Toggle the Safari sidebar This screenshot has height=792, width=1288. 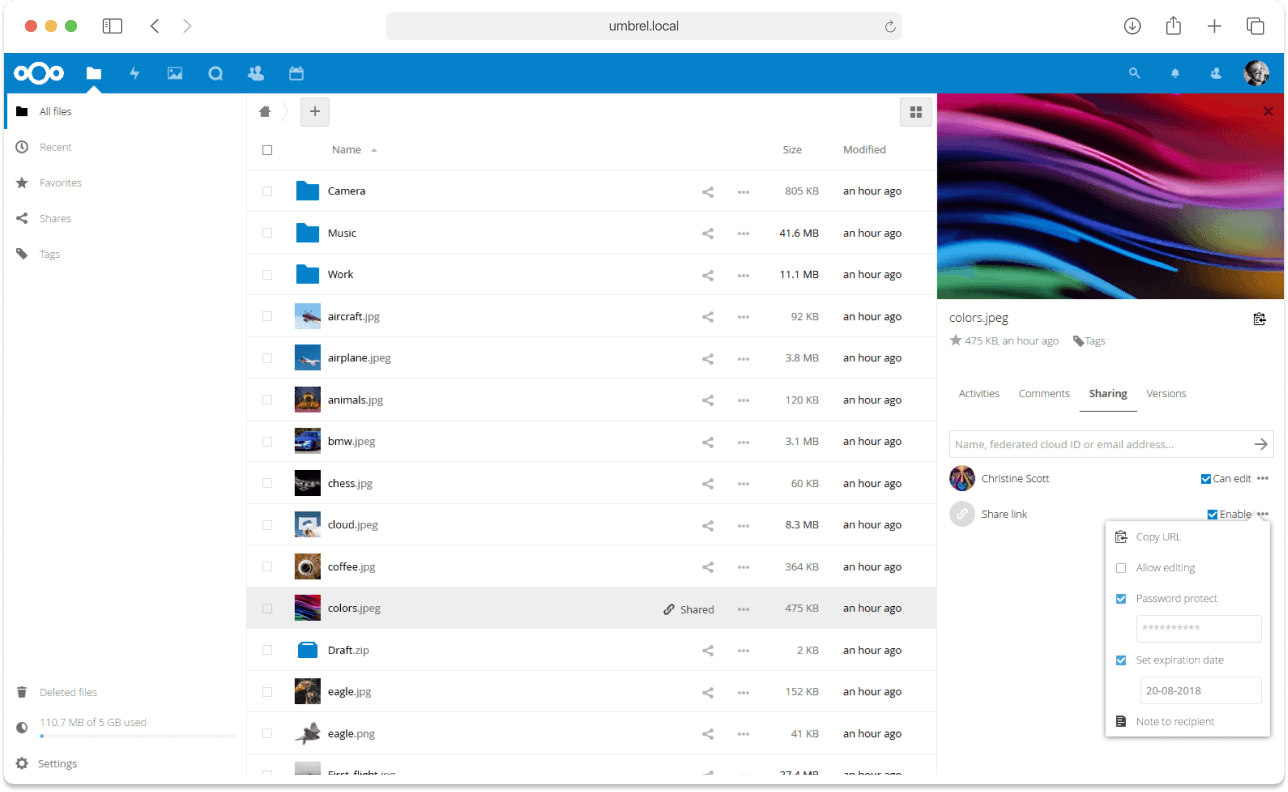click(x=112, y=26)
